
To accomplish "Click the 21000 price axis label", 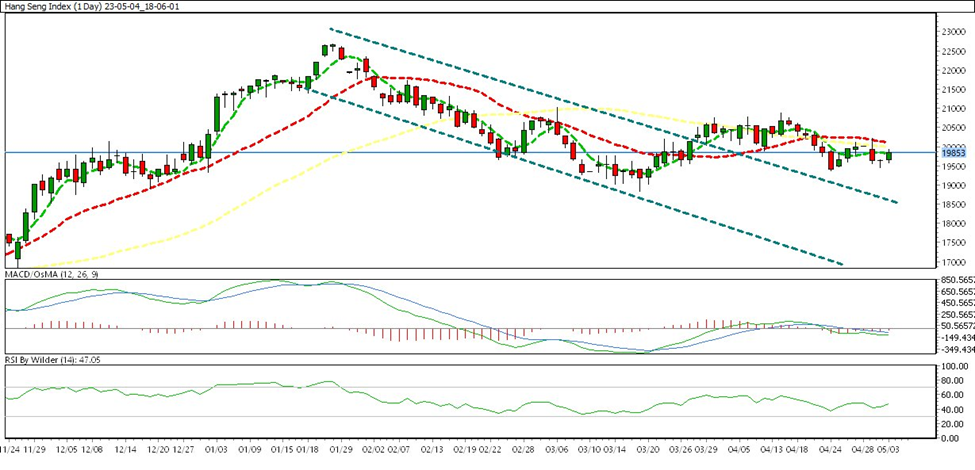I will coord(954,109).
